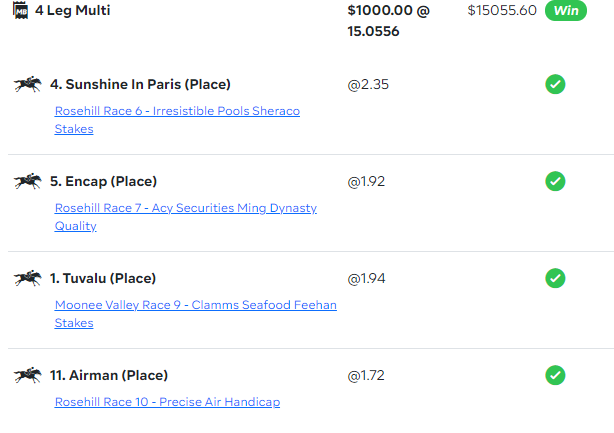The height and width of the screenshot is (433, 614).
Task: Click horse racing icon beside Encap
Action: pyautogui.click(x=28, y=181)
